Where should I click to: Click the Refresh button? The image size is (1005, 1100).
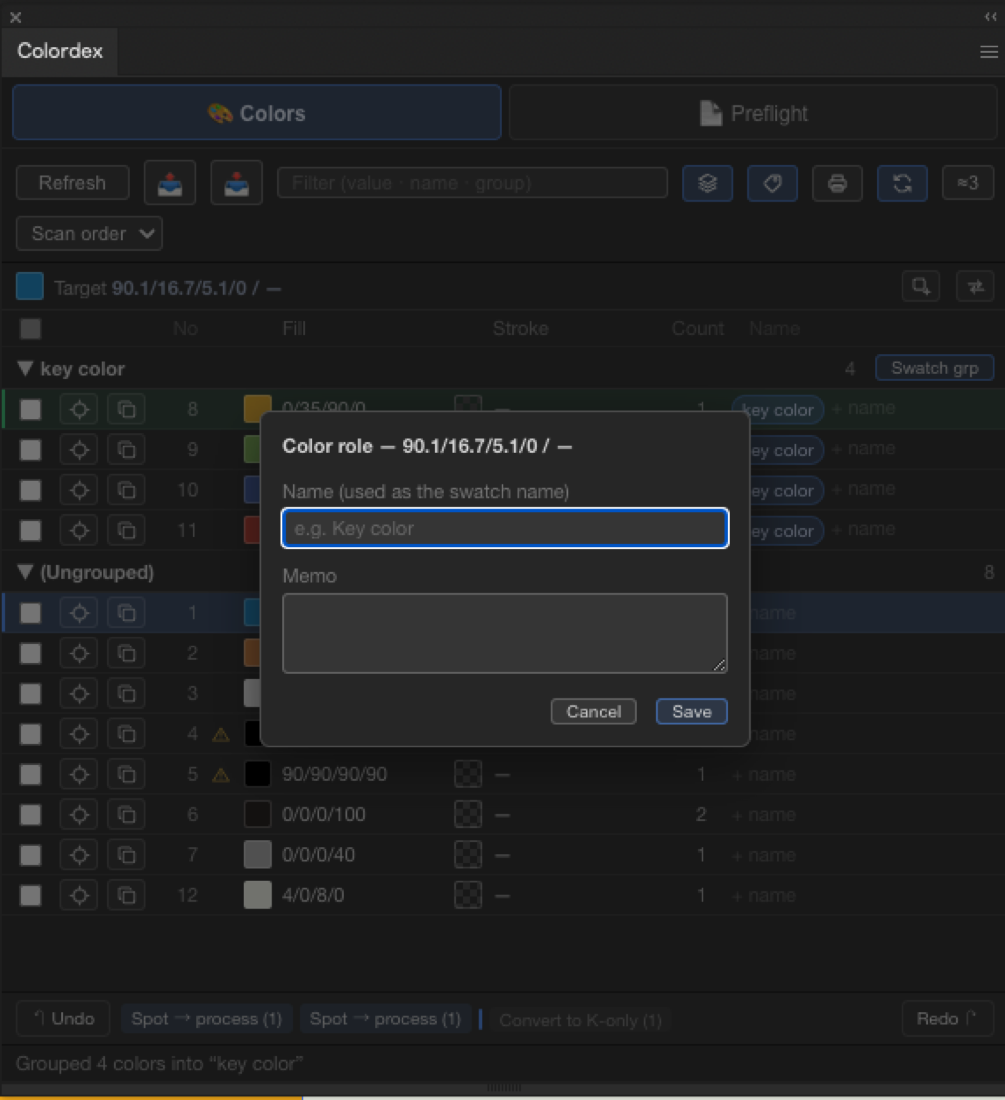72,183
